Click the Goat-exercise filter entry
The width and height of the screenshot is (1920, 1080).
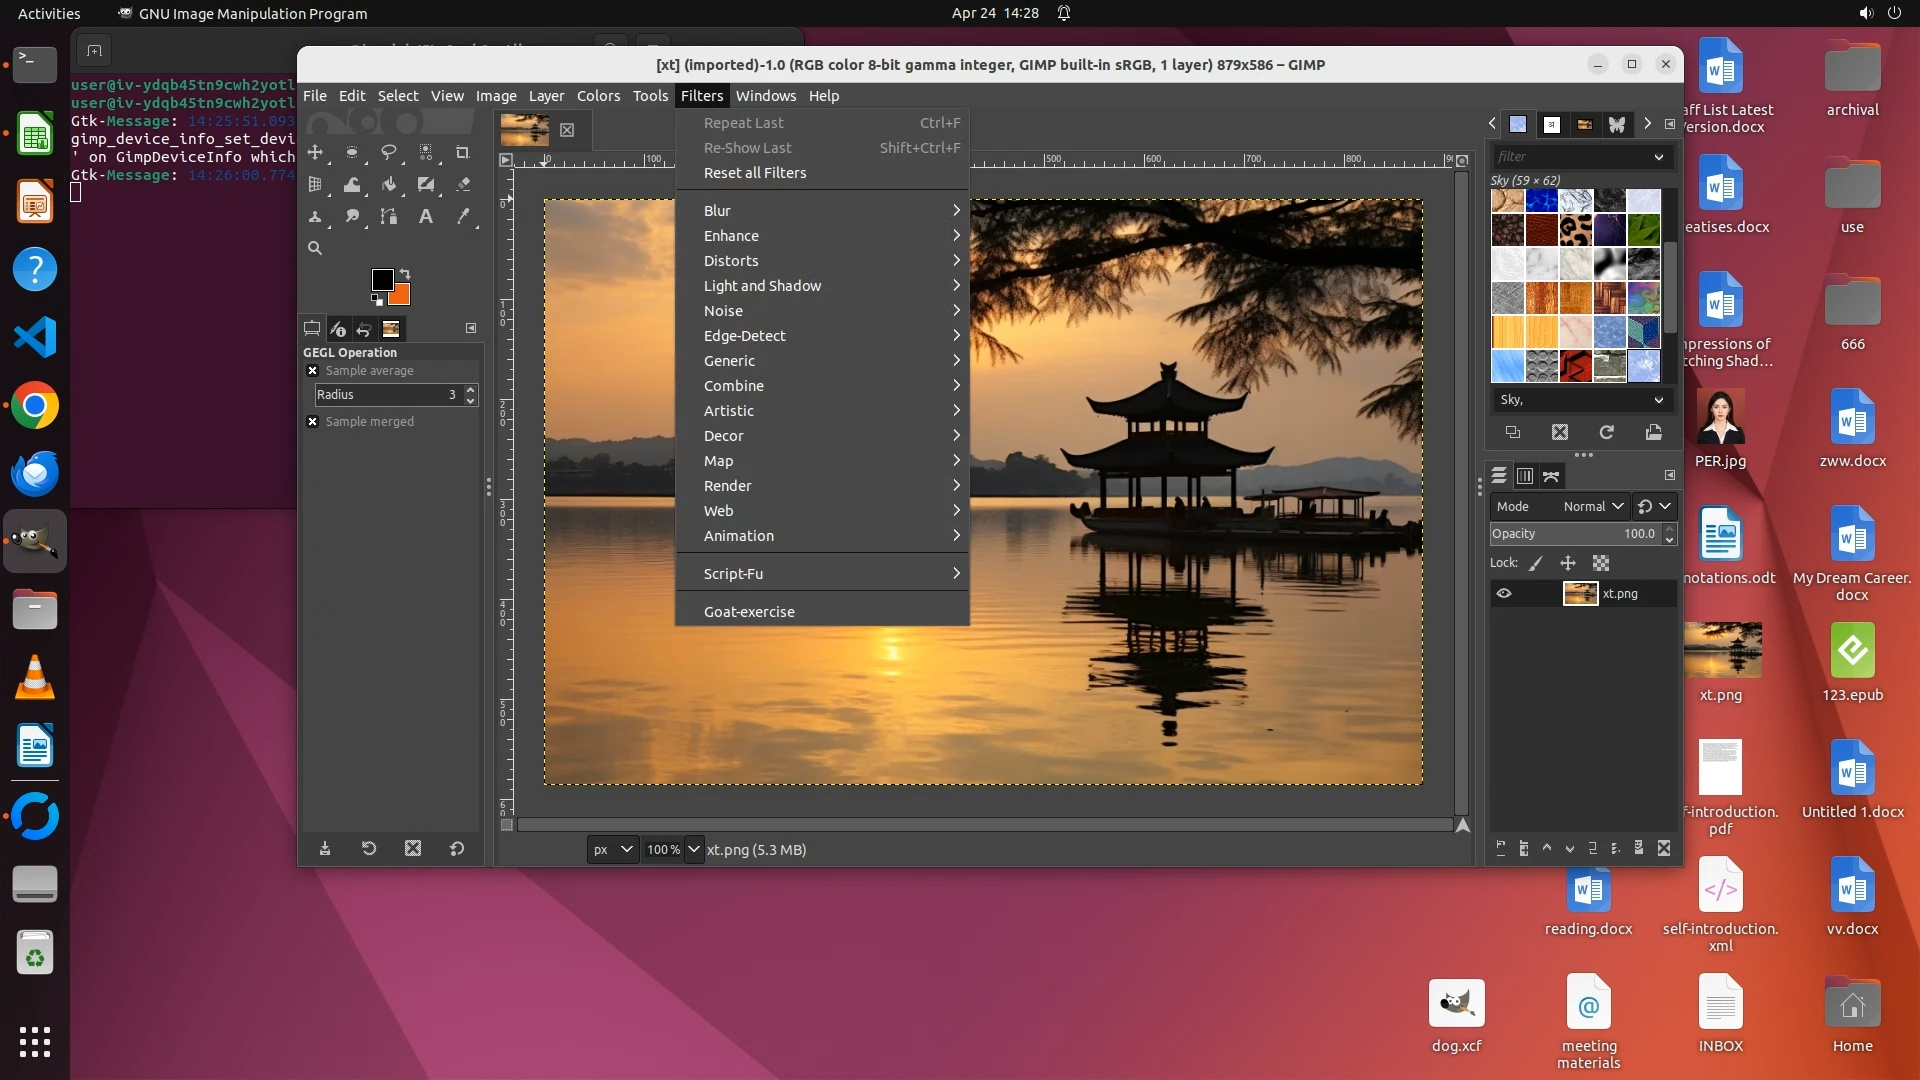pyautogui.click(x=749, y=612)
